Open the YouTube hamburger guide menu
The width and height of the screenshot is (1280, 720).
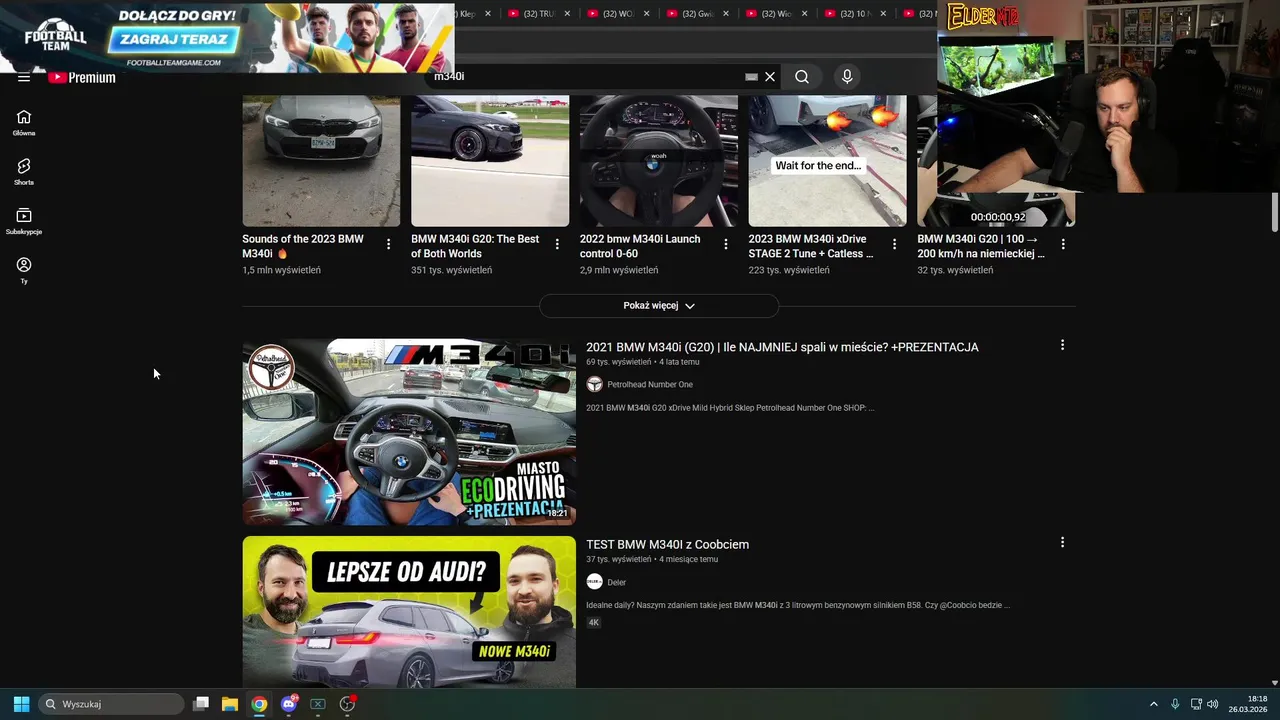(x=24, y=78)
